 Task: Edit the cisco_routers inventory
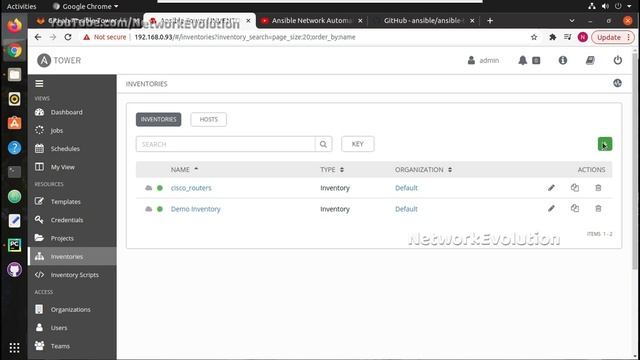pos(551,188)
